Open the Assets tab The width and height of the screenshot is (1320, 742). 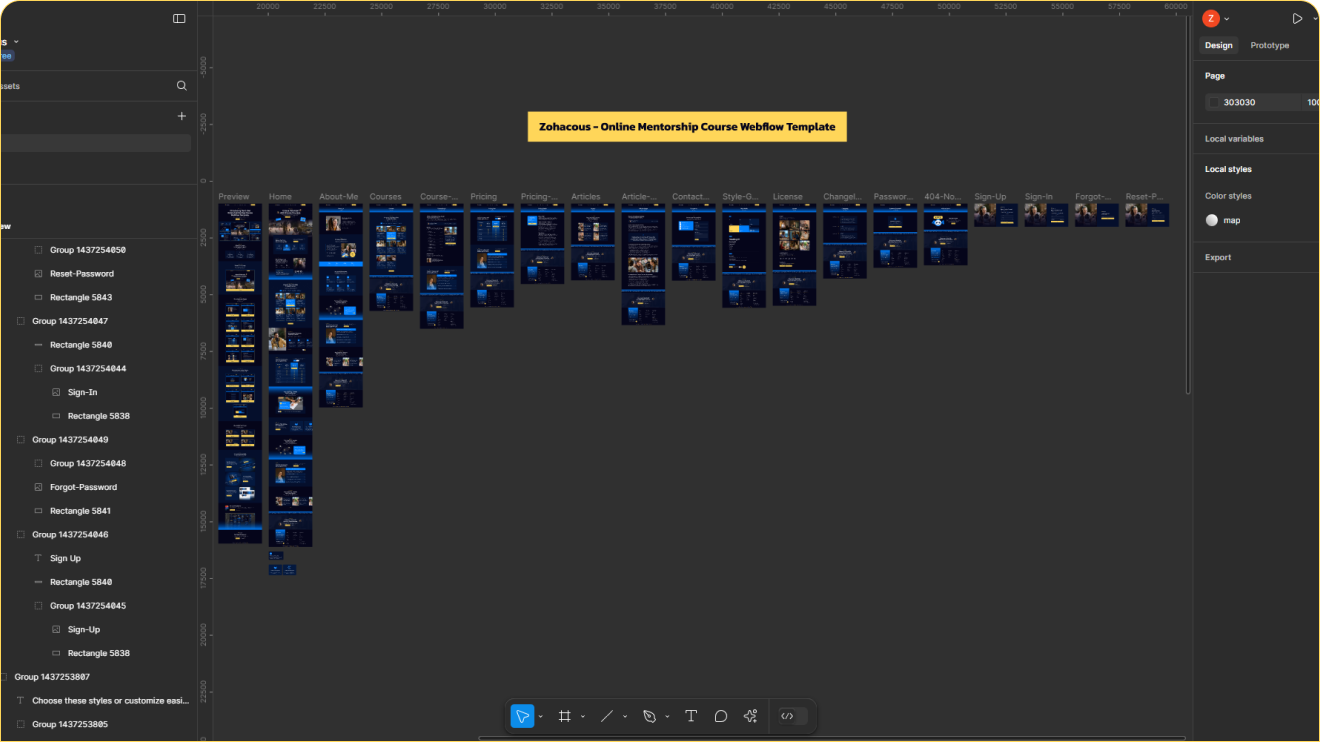pyautogui.click(x=9, y=86)
